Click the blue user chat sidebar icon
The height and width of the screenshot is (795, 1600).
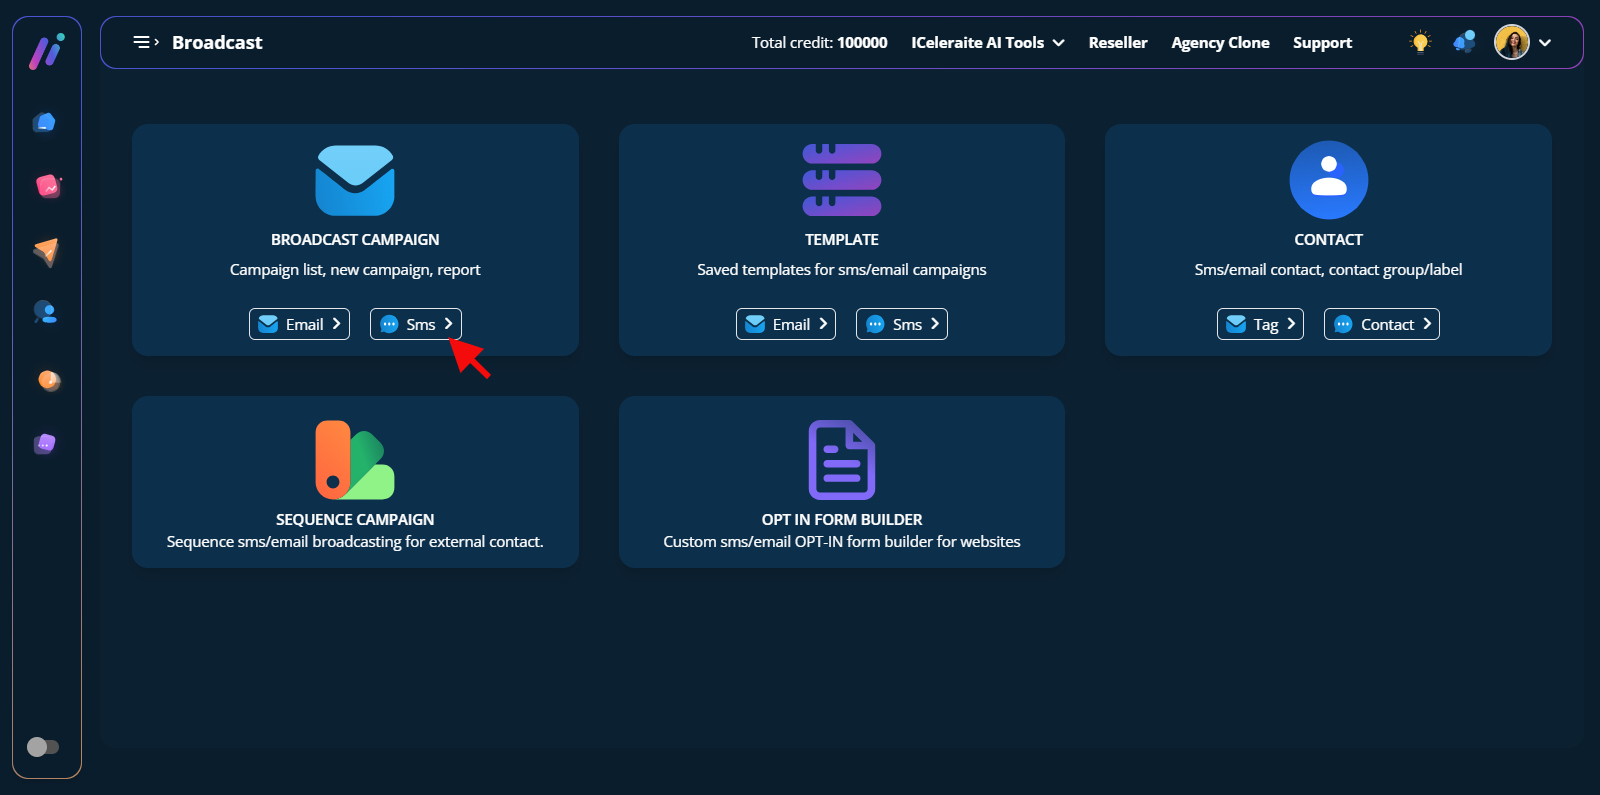(46, 313)
